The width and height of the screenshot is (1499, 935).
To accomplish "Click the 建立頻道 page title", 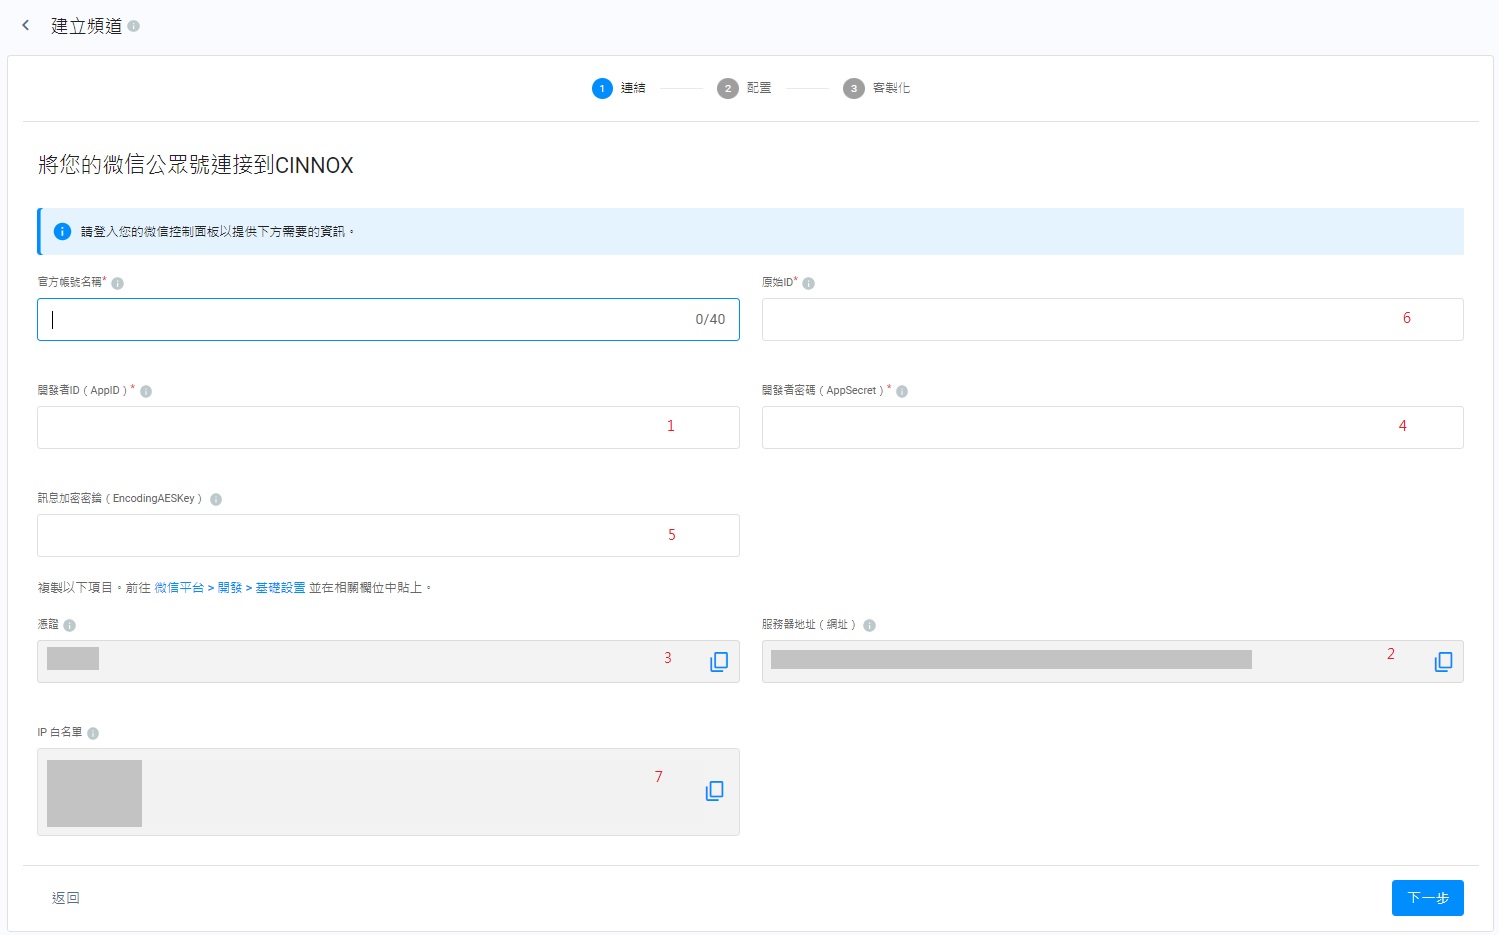I will [x=87, y=26].
